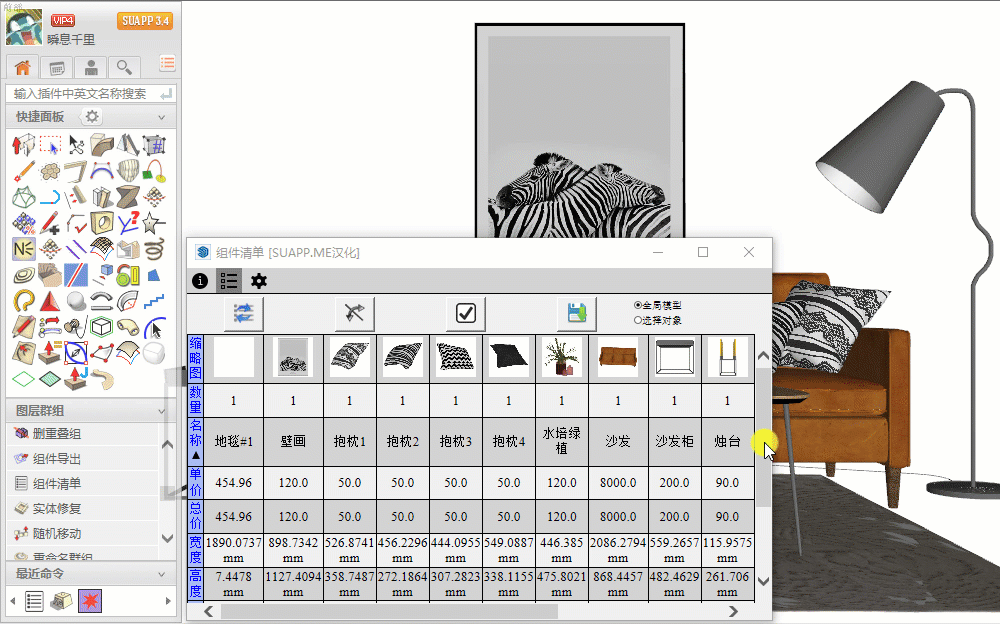Sort by the 名称 row header
Image resolution: width=1000 pixels, height=624 pixels.
195,442
